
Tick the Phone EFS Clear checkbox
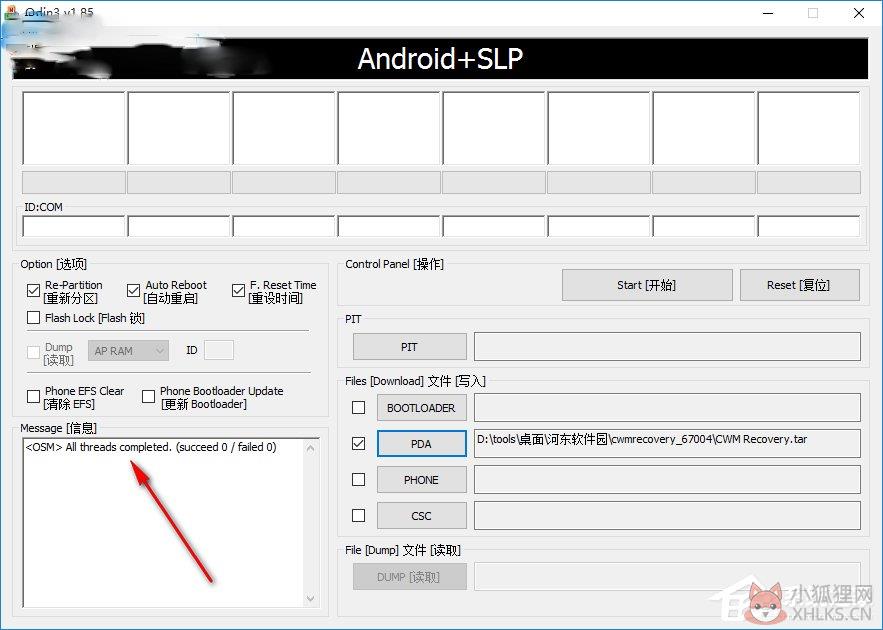click(33, 397)
